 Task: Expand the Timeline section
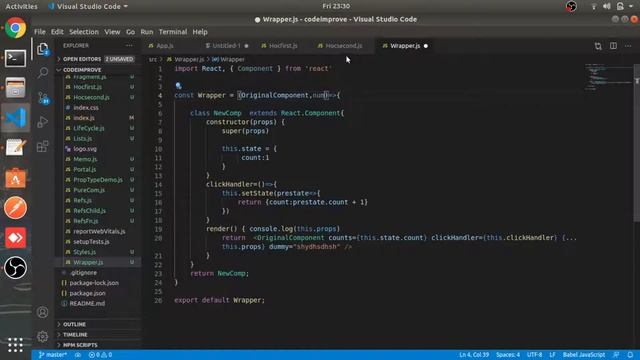click(98, 334)
